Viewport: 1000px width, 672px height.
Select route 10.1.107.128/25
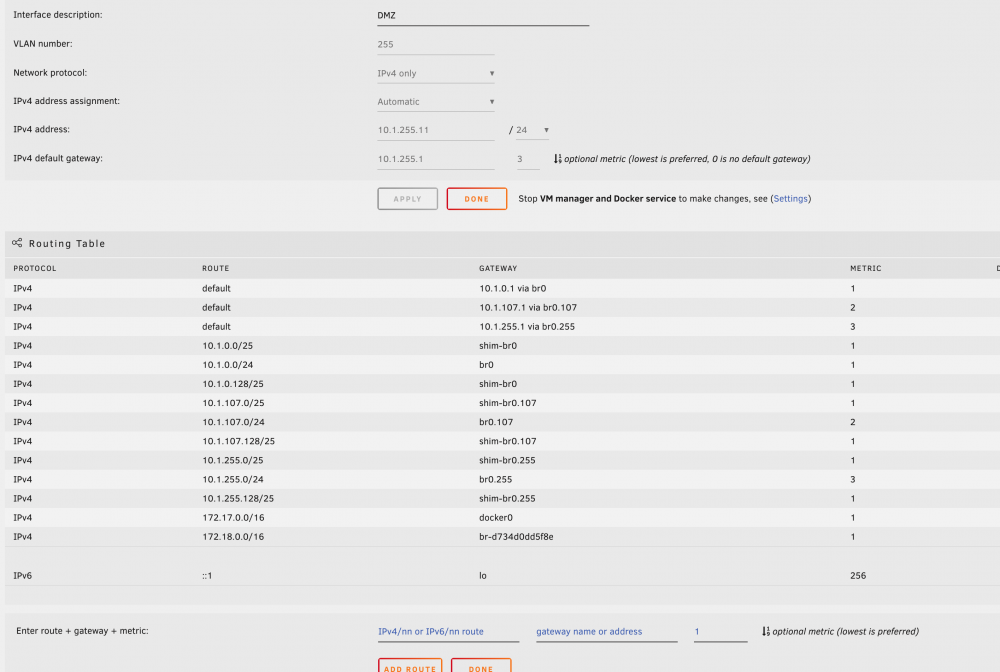[x=239, y=441]
